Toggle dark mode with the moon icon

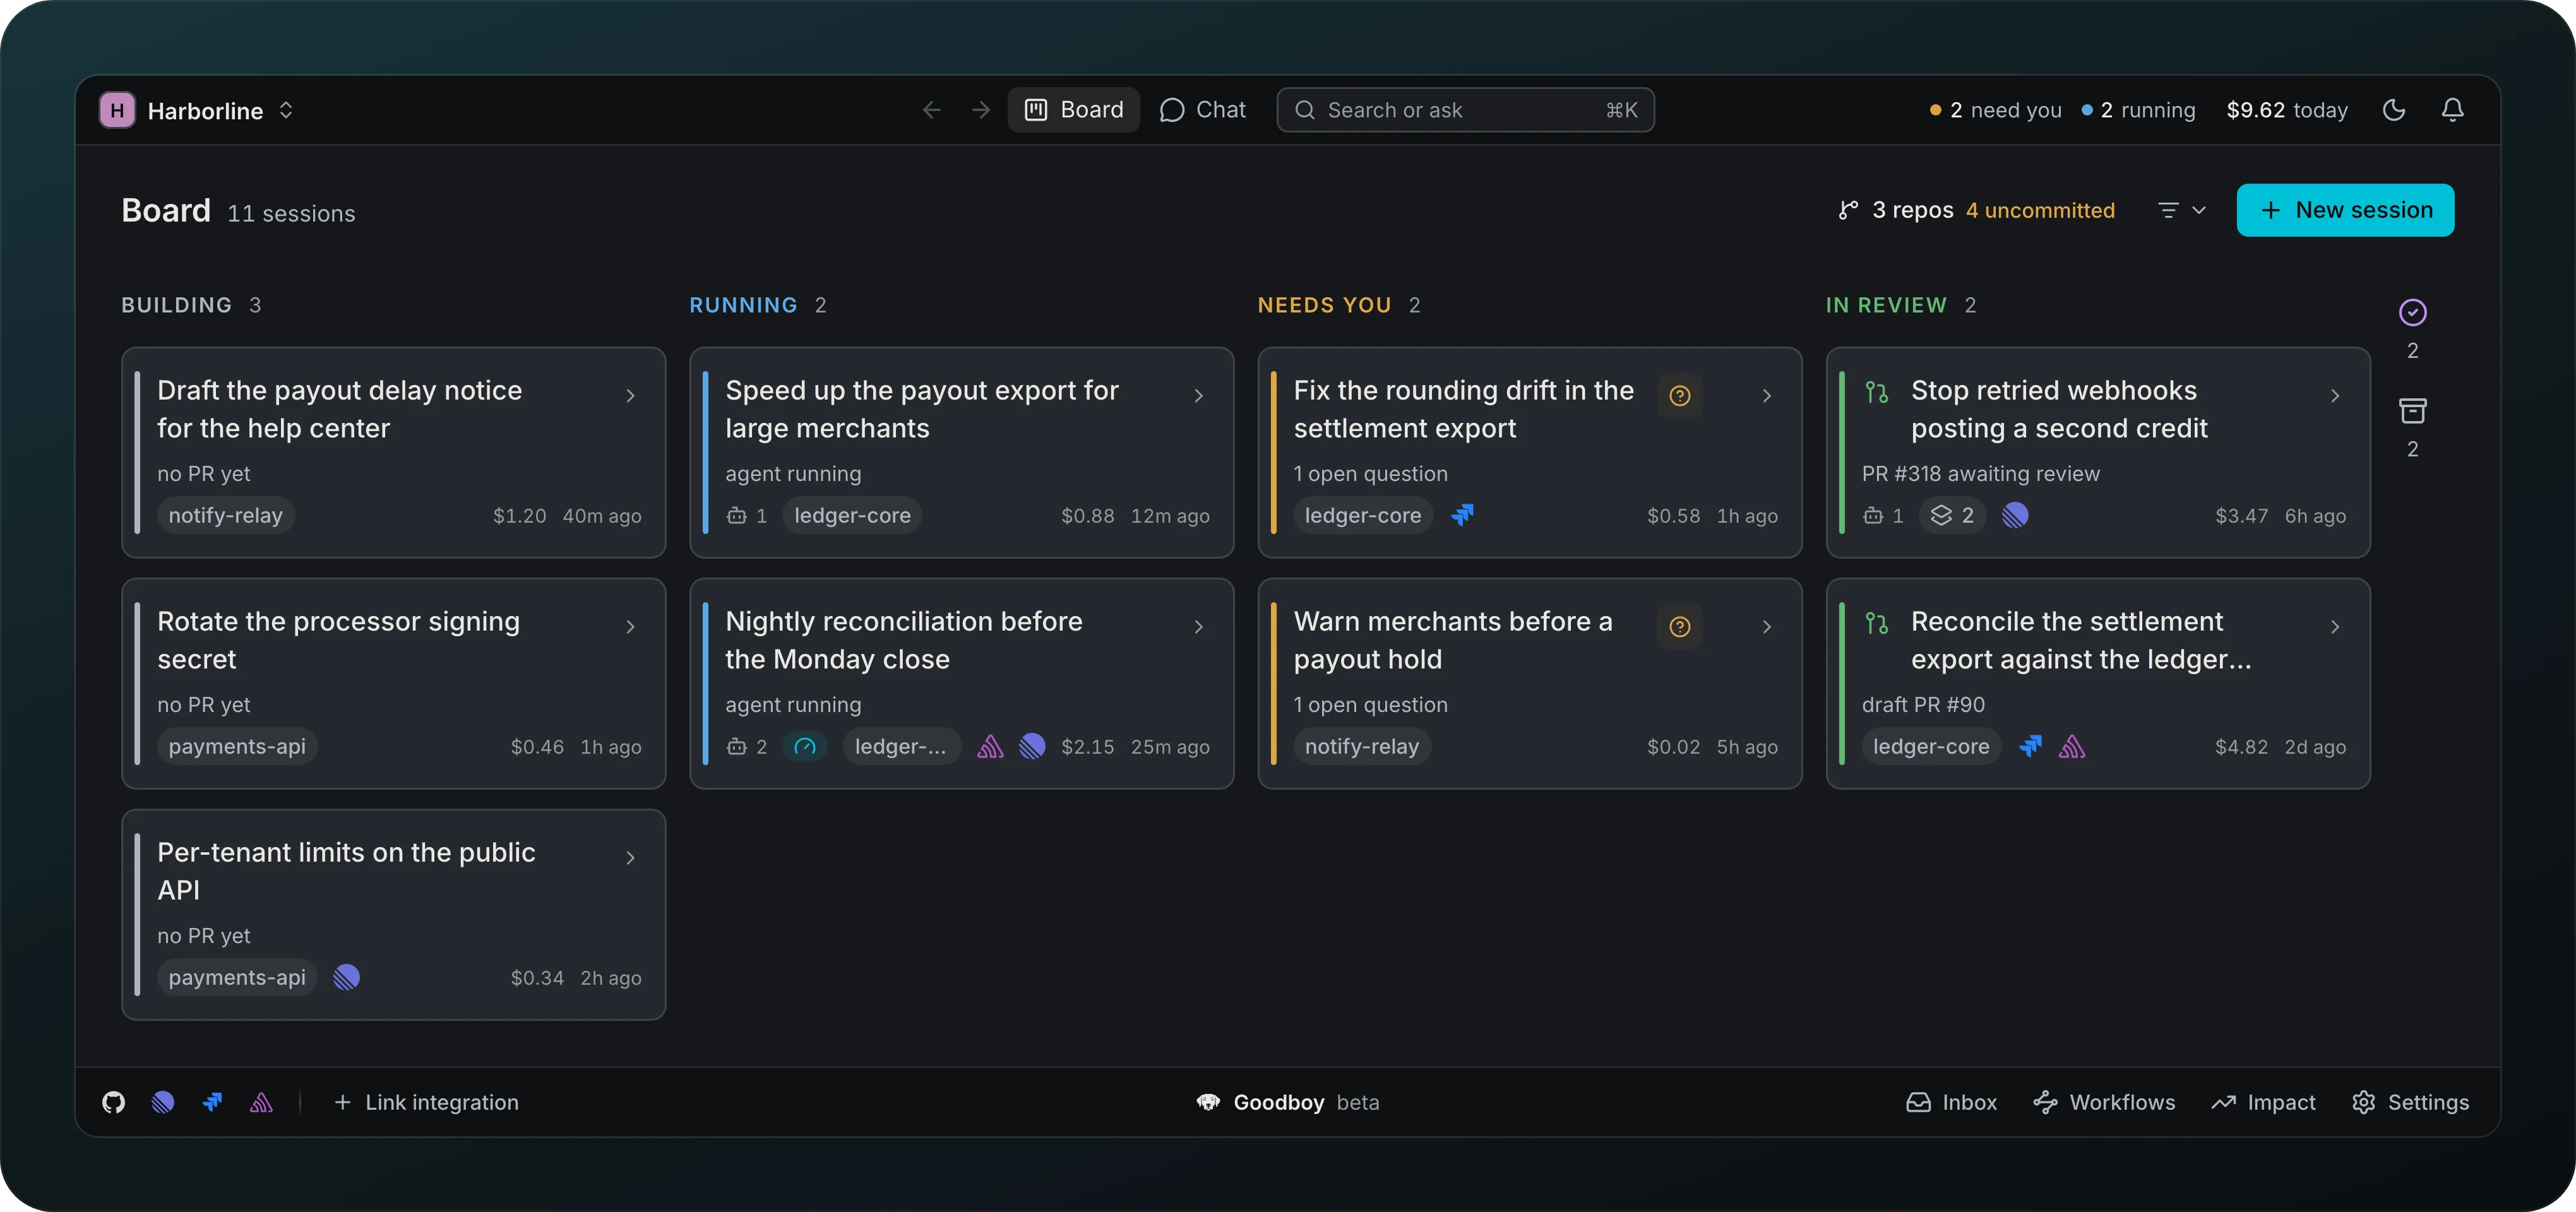(2393, 110)
